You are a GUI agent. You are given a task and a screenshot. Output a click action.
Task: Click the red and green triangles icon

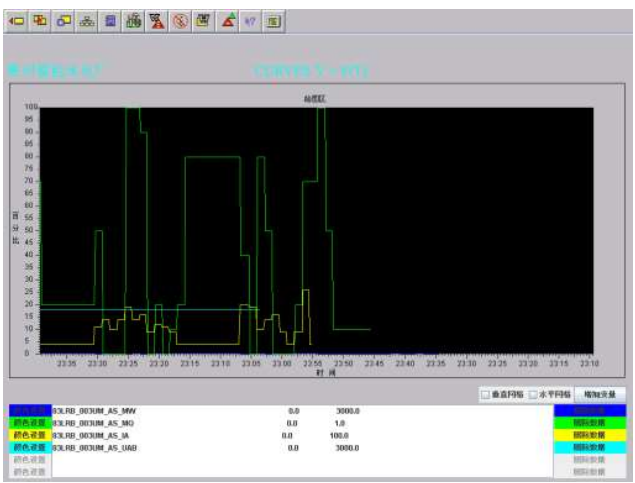228,21
